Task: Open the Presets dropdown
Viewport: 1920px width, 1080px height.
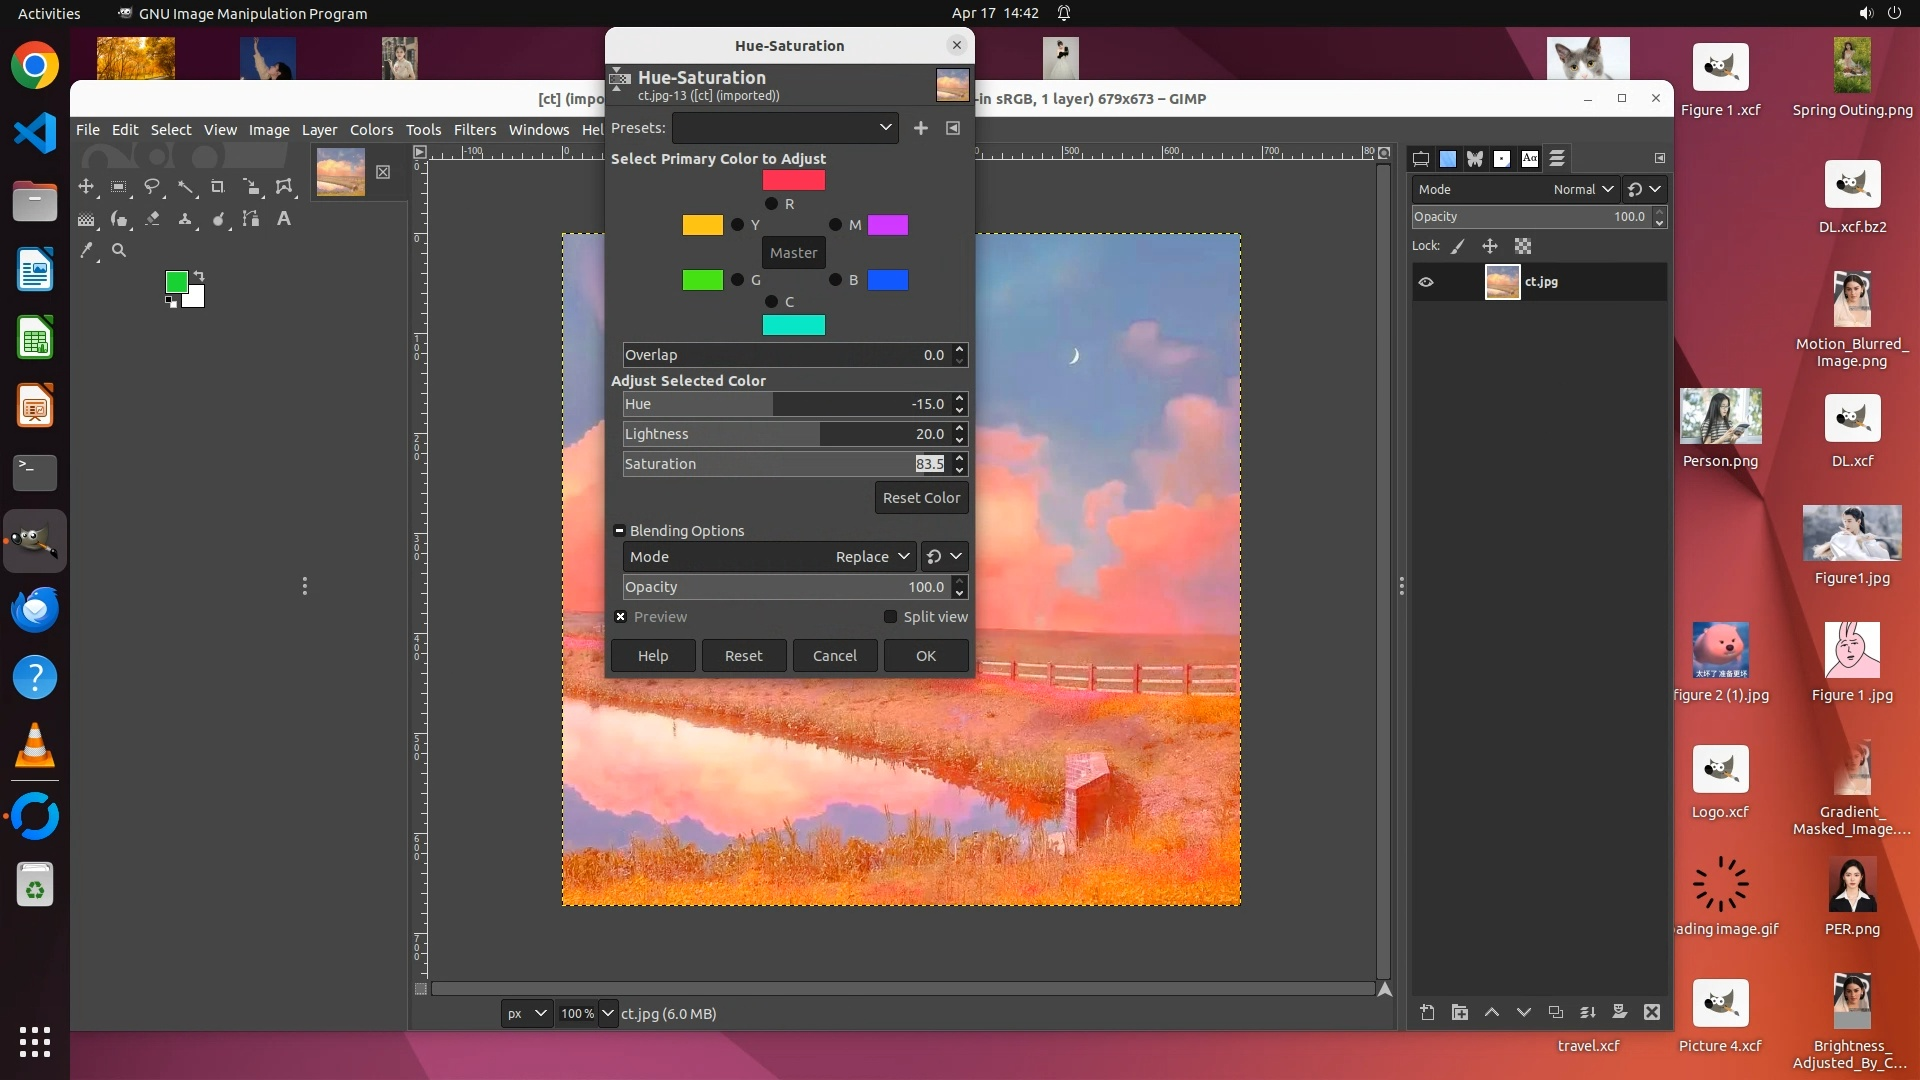Action: tap(785, 128)
